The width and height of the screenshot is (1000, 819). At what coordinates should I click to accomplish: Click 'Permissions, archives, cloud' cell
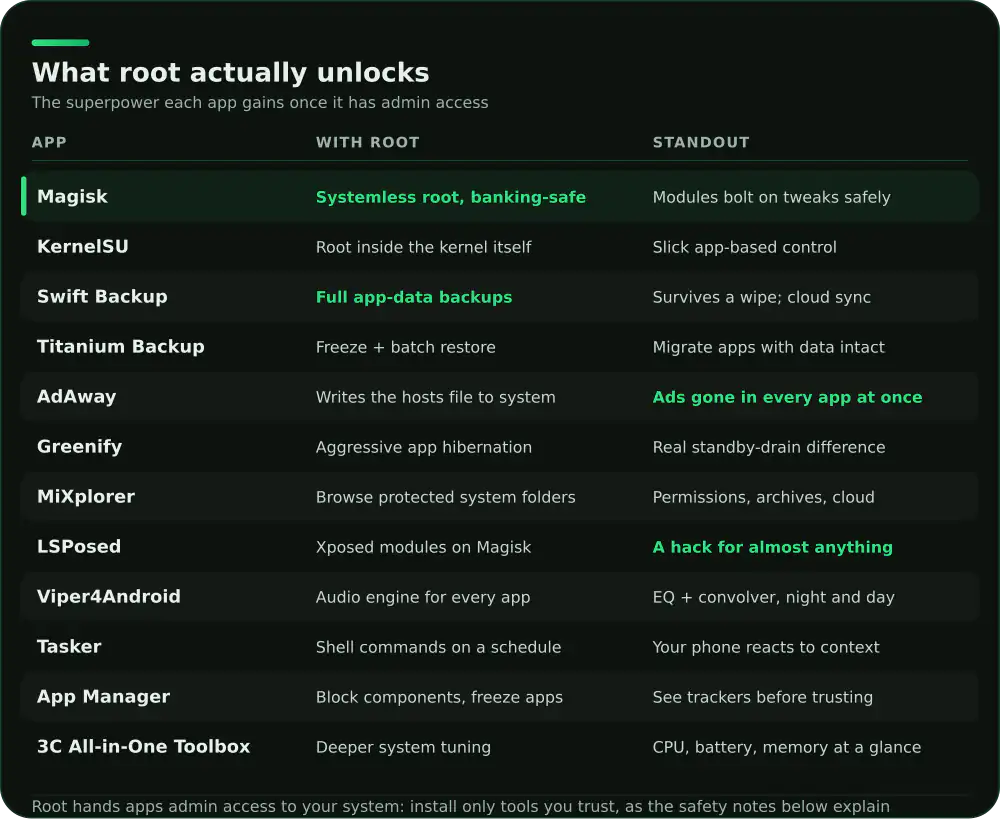(x=763, y=497)
